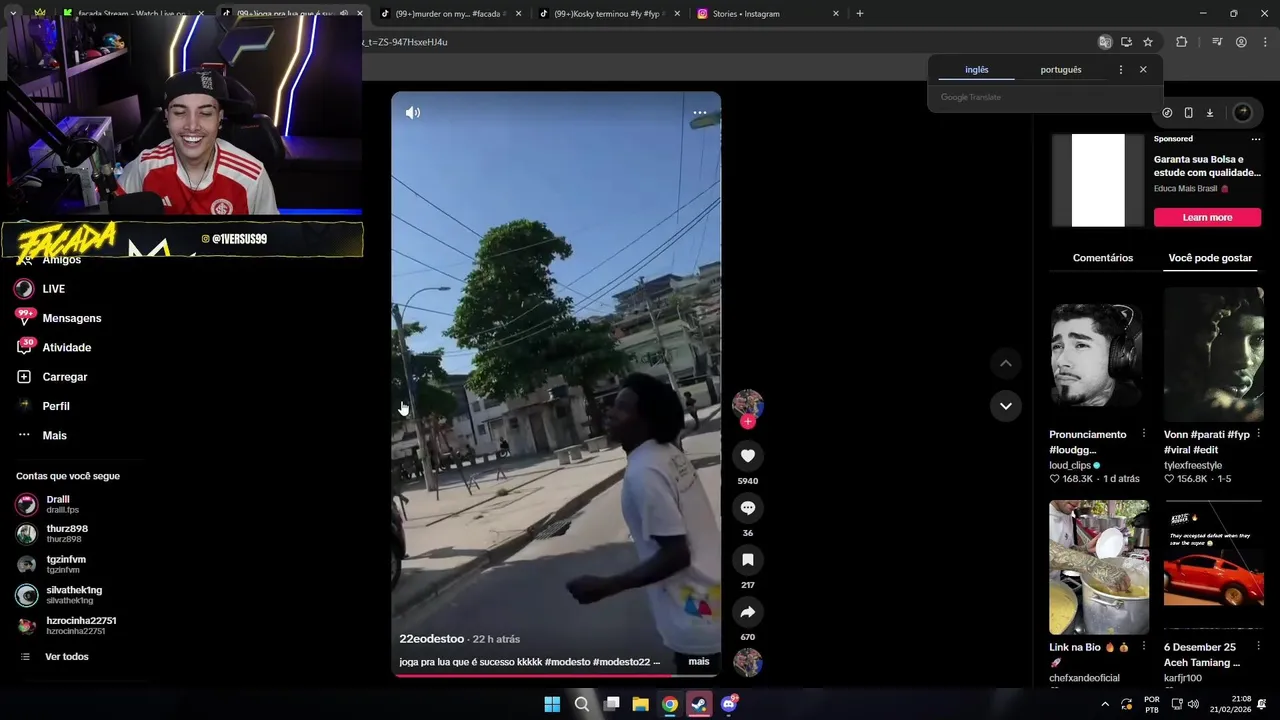Open the #modesto hashtag in caption
Screen dimensions: 1280x720
pos(569,662)
